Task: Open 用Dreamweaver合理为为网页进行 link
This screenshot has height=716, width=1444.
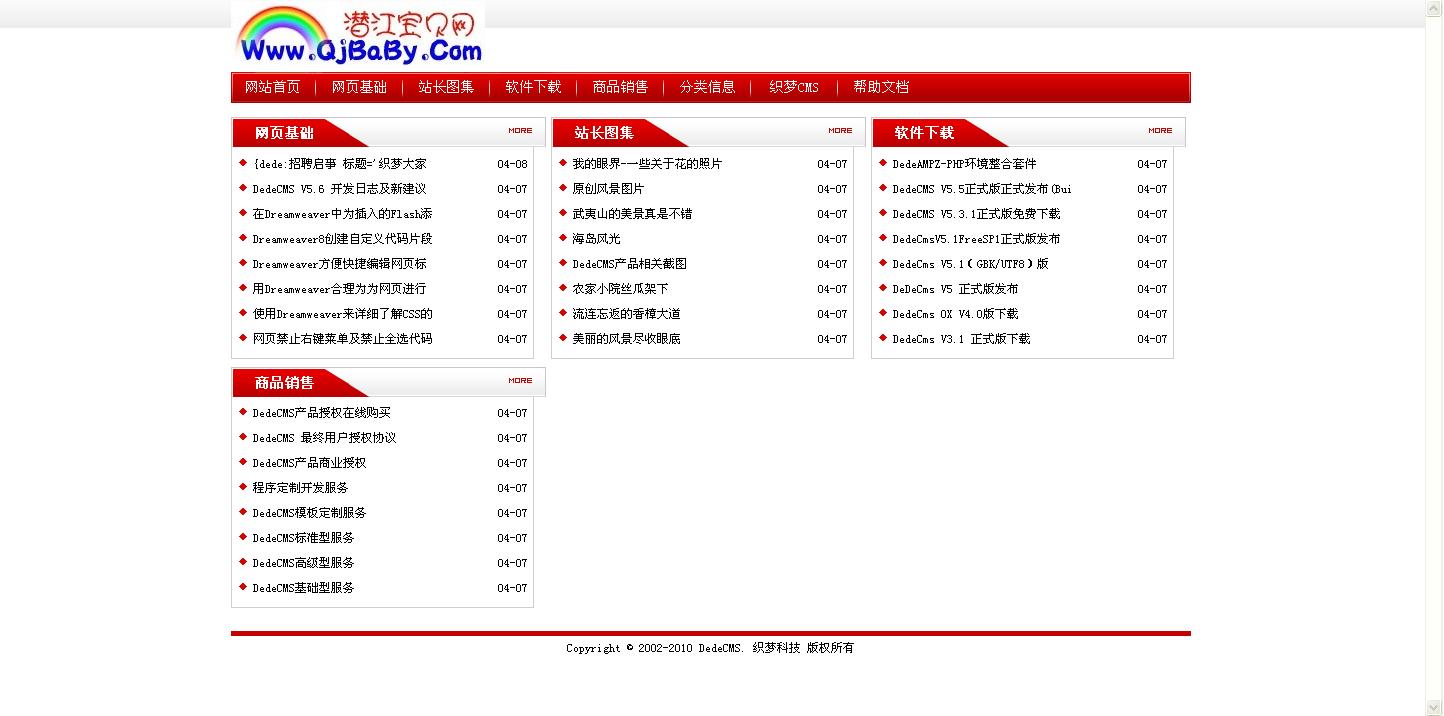Action: (x=339, y=289)
